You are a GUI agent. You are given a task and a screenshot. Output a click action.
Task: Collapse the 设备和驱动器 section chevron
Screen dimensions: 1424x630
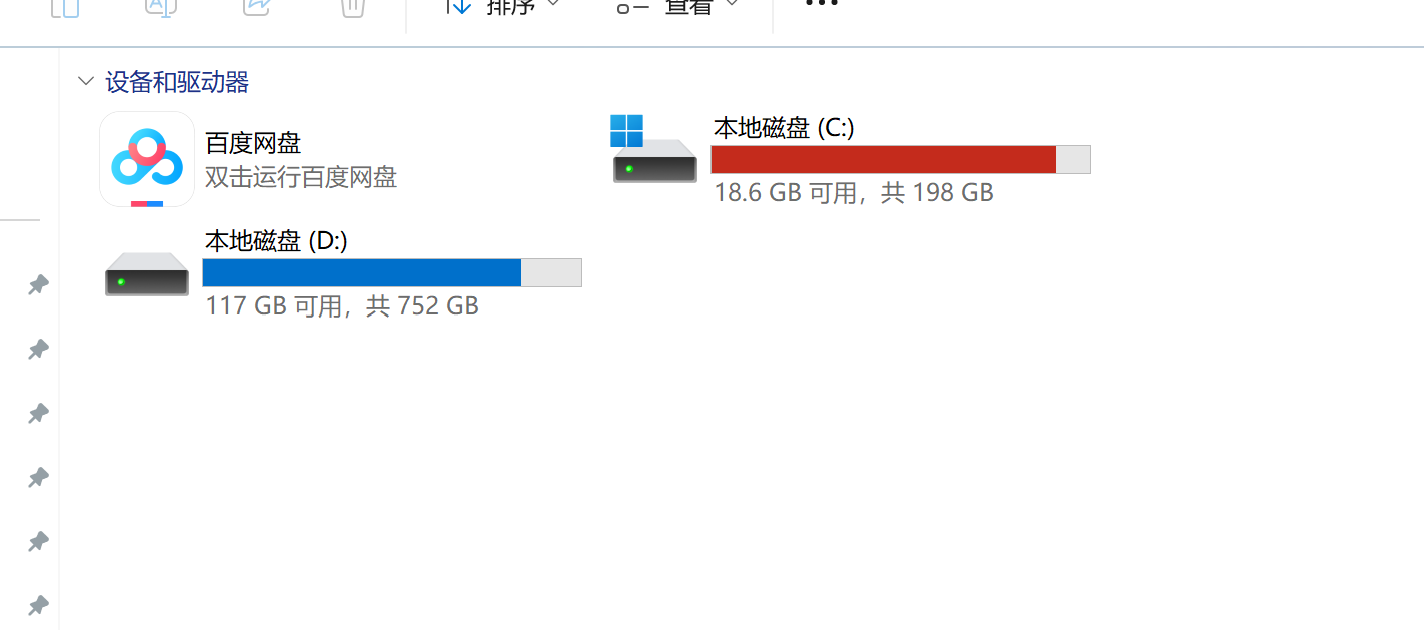pyautogui.click(x=86, y=81)
